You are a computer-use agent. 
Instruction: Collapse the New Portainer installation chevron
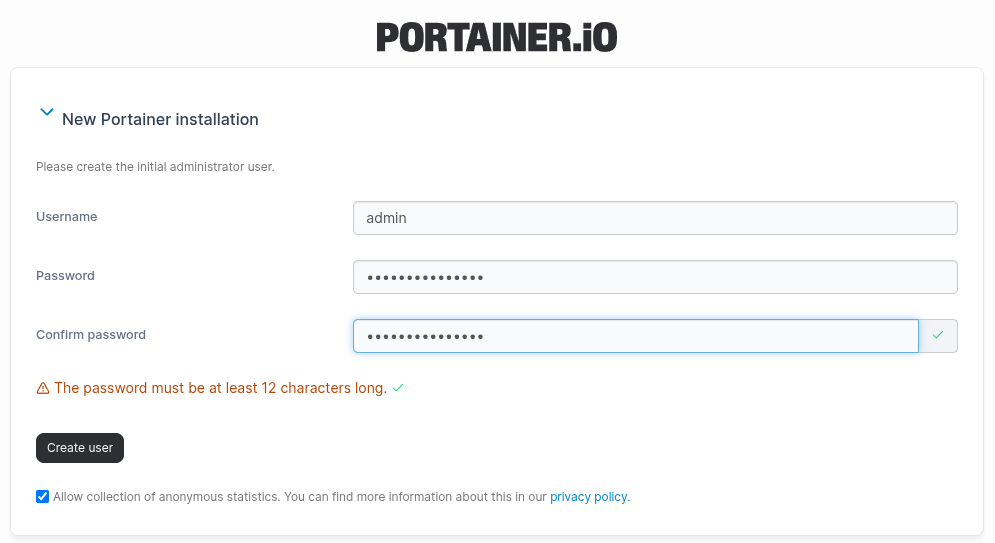coord(46,112)
